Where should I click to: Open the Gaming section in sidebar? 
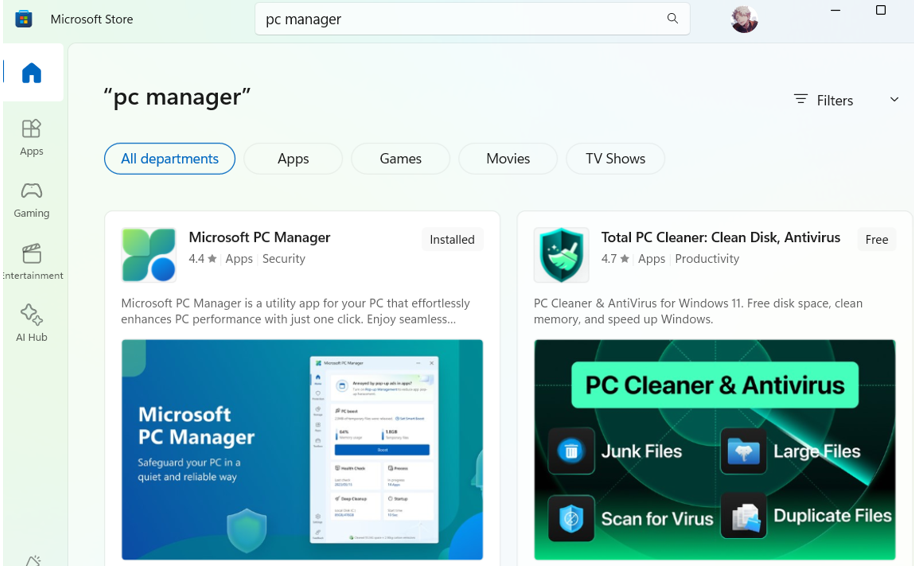tap(31, 200)
